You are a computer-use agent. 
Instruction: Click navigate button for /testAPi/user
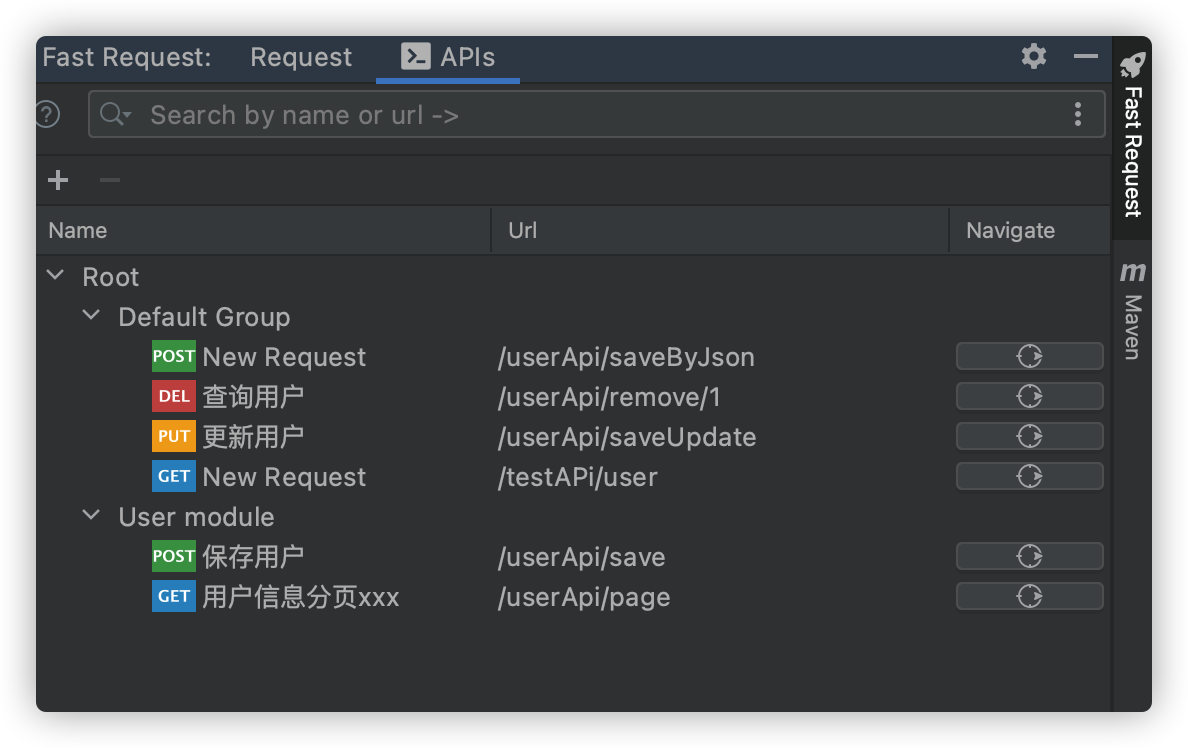pos(1029,476)
